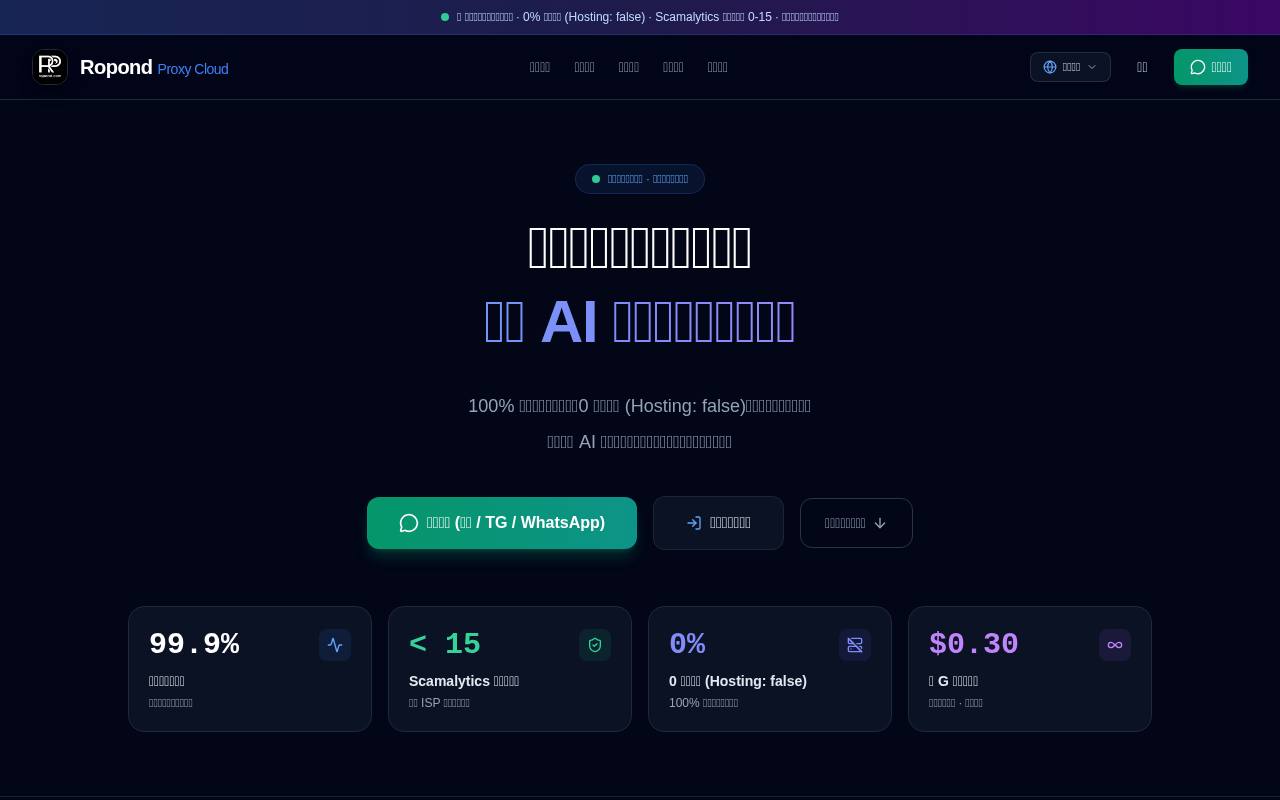This screenshot has height=800, width=1280.
Task: Click the "0%" stat value
Action: click(x=687, y=645)
